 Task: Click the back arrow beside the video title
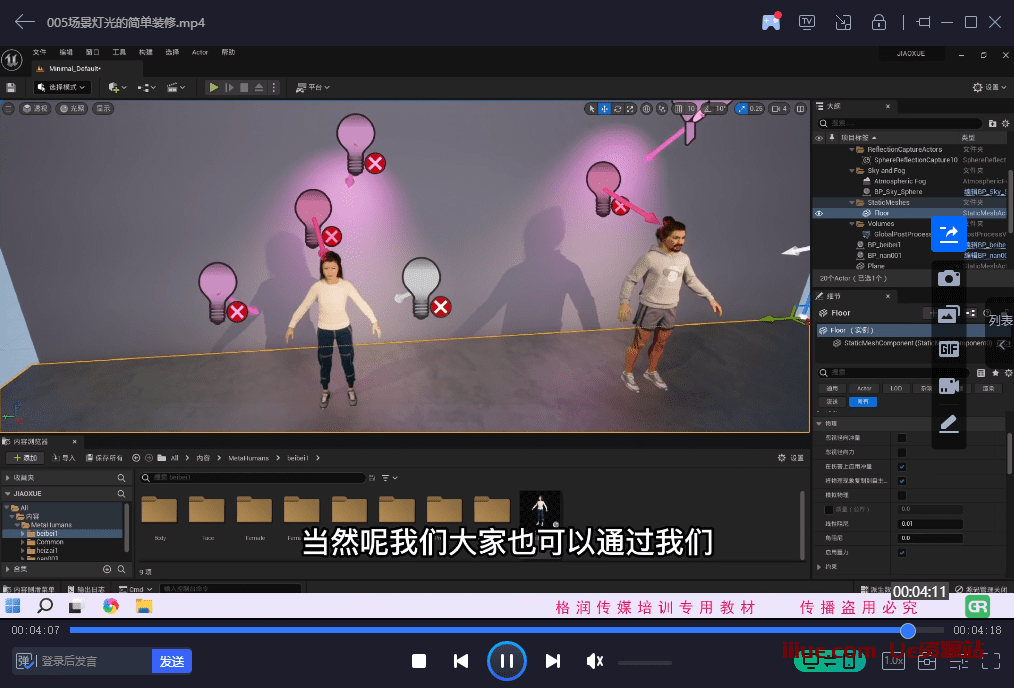(24, 22)
